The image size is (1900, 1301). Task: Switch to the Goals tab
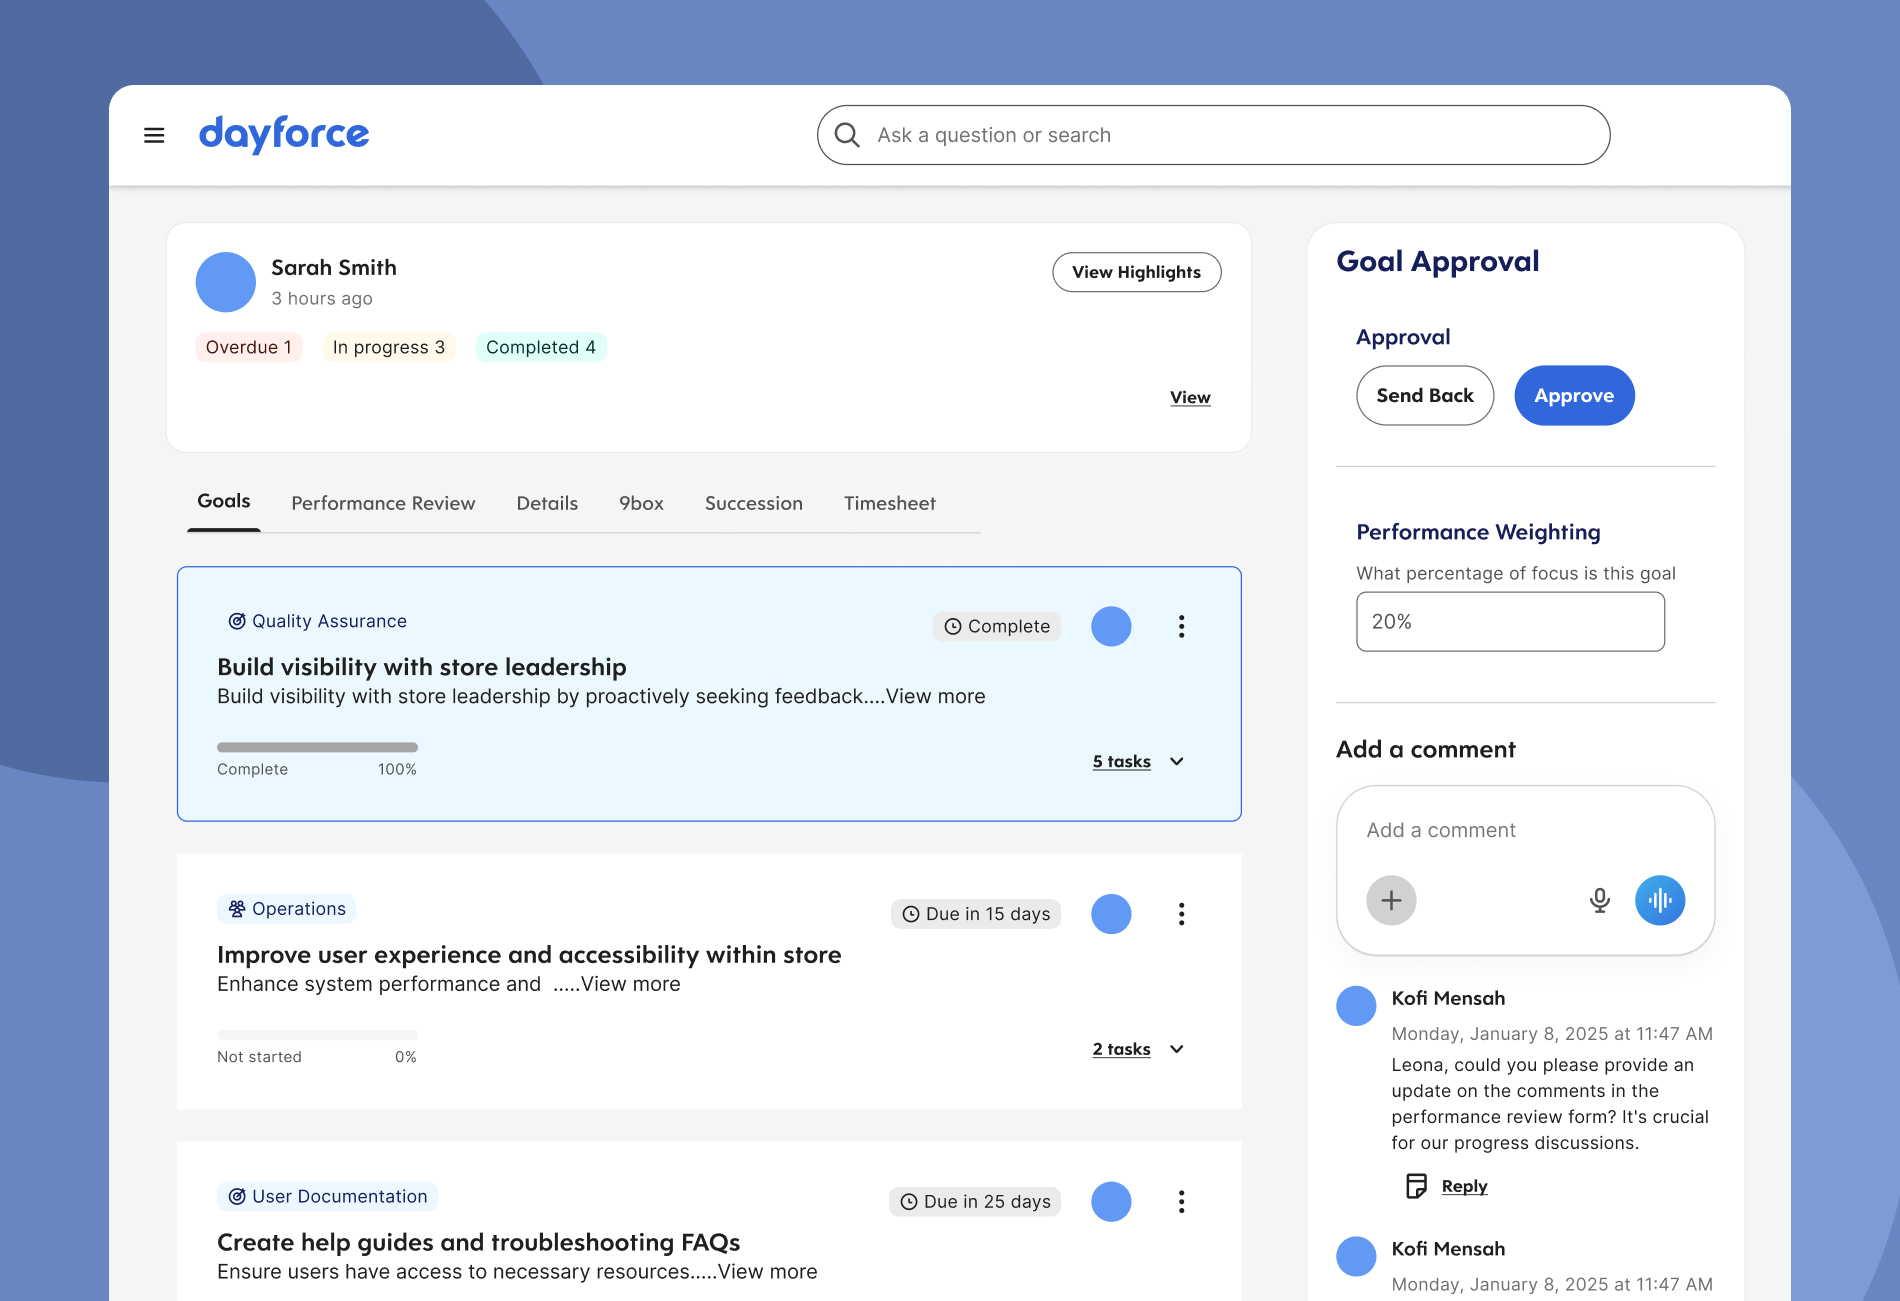(x=224, y=502)
